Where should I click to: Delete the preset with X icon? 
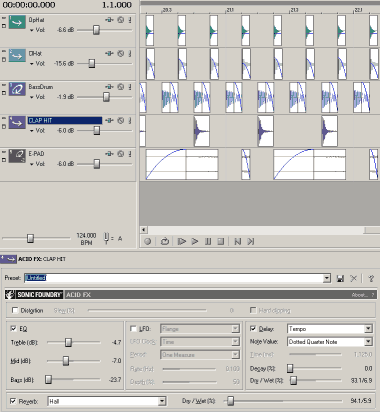coord(353,278)
